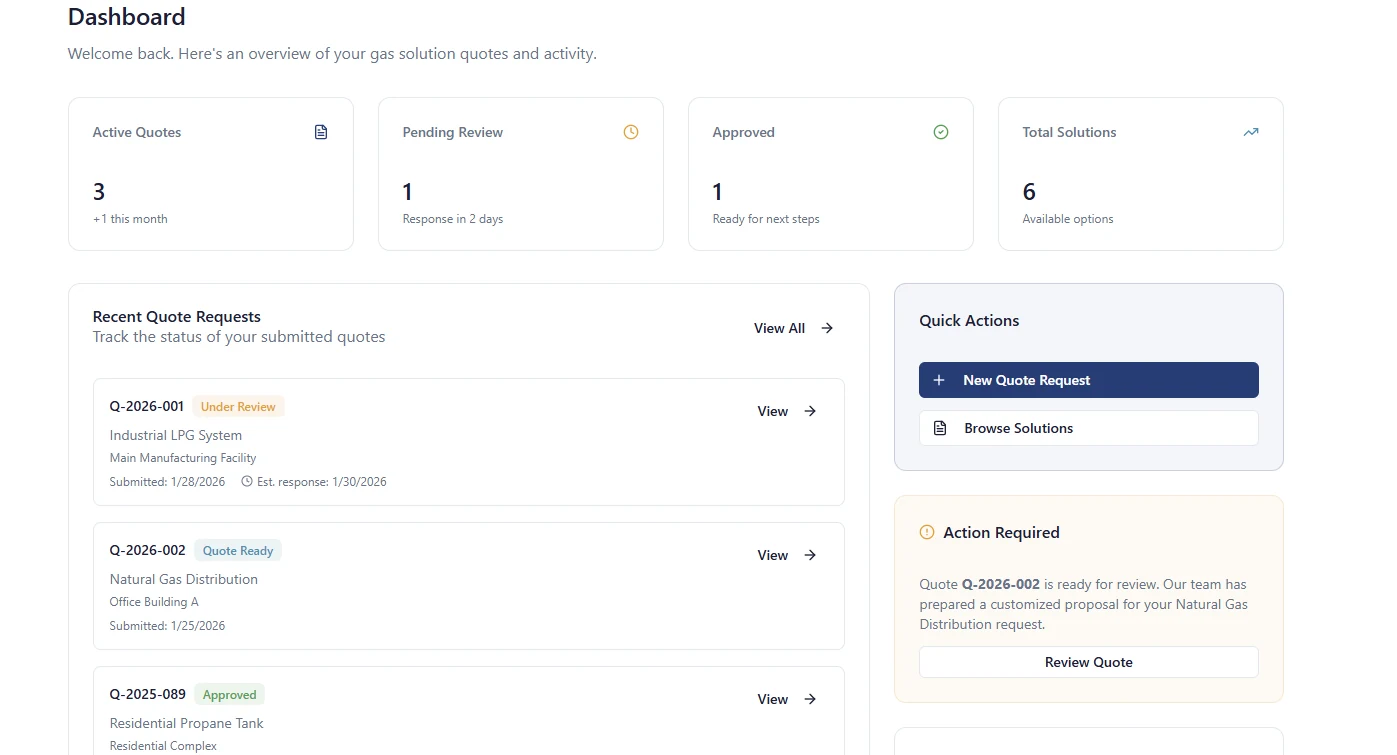The height and width of the screenshot is (755, 1397).
Task: Click the quote ID Q-2026-002 in list
Action: (148, 550)
